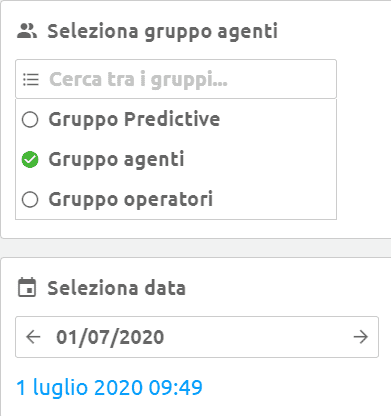Choose Gruppo Predictive from the group list
The image size is (391, 416).
point(176,119)
